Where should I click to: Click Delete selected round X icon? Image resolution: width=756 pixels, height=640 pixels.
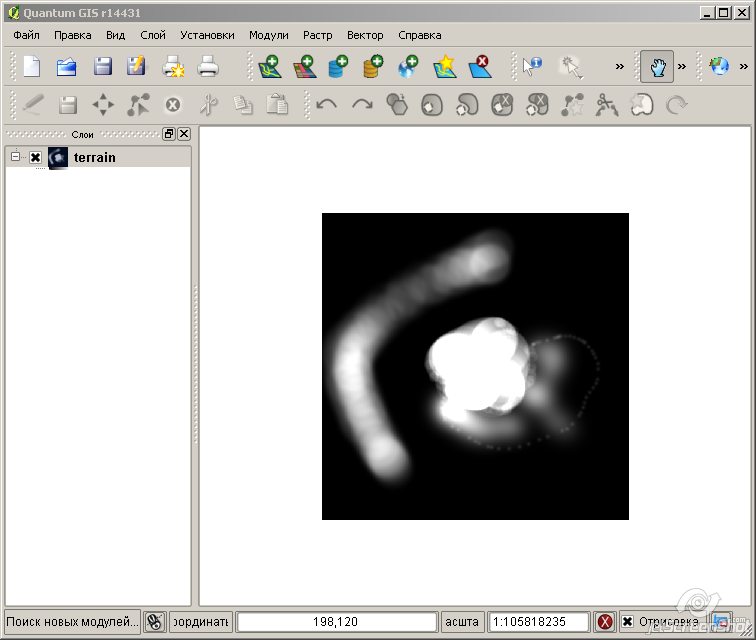[x=173, y=105]
